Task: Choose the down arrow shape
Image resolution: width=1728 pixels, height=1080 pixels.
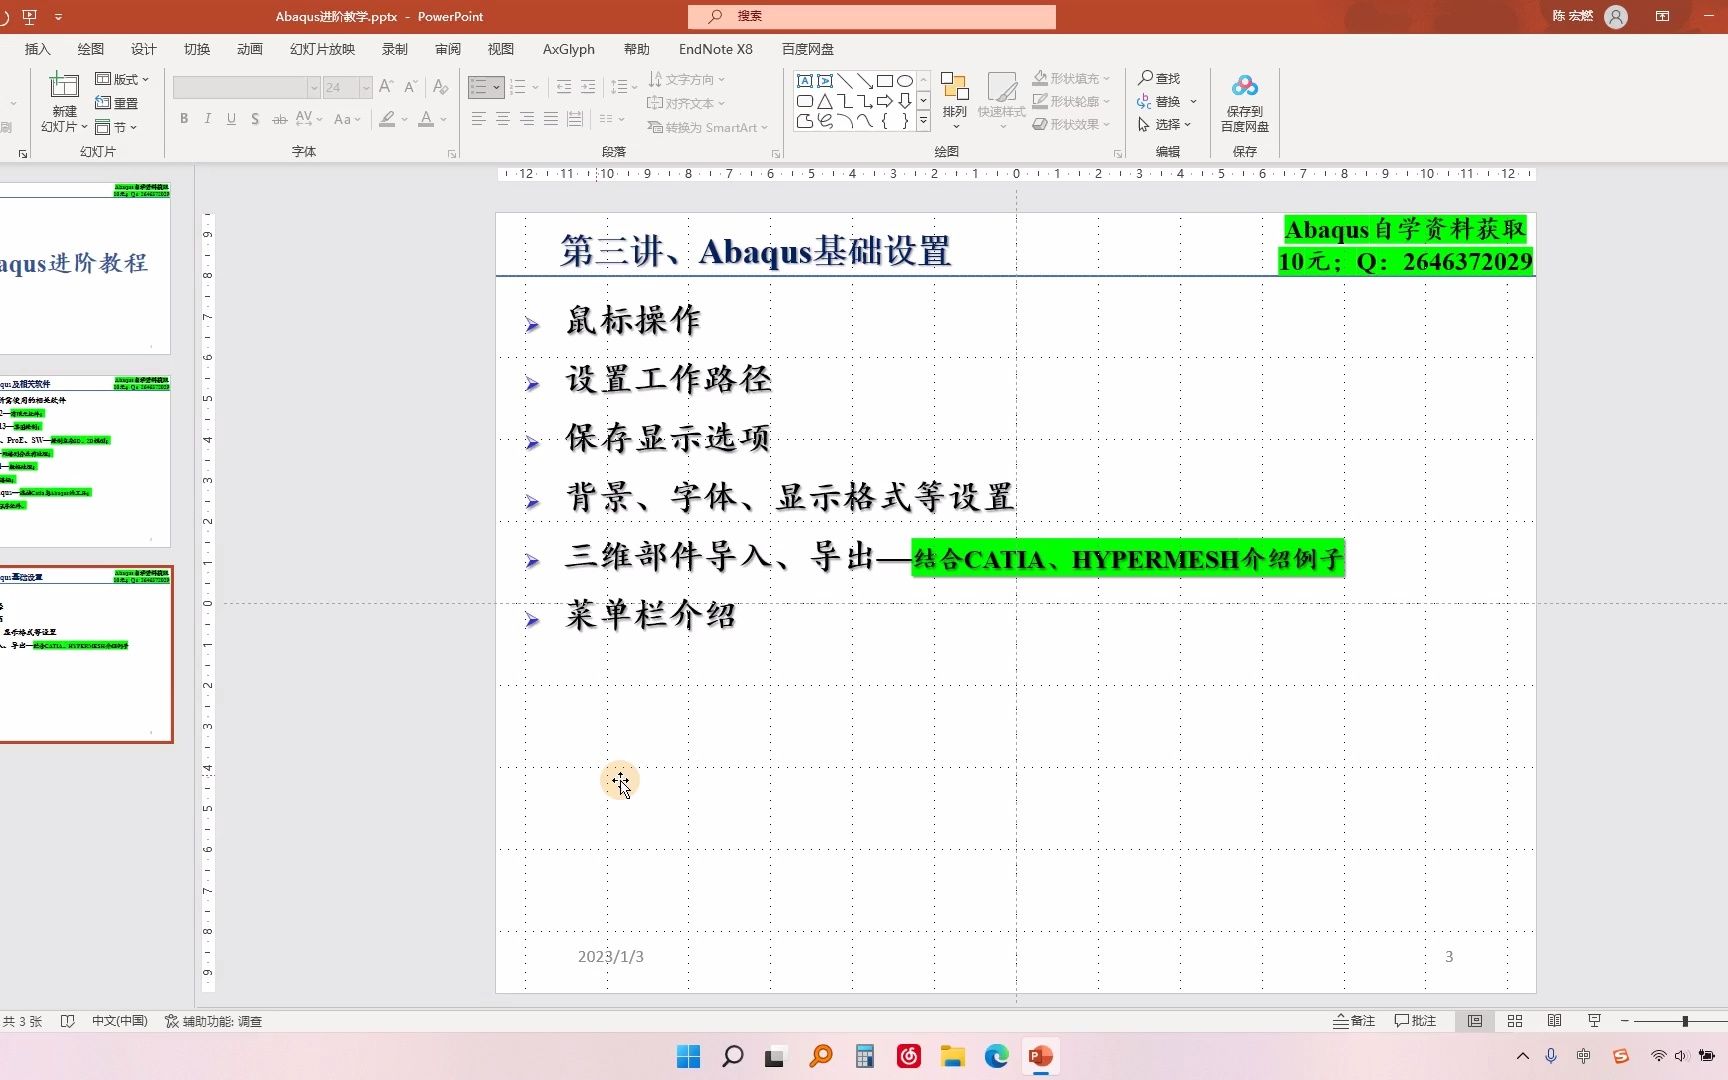Action: pos(905,101)
